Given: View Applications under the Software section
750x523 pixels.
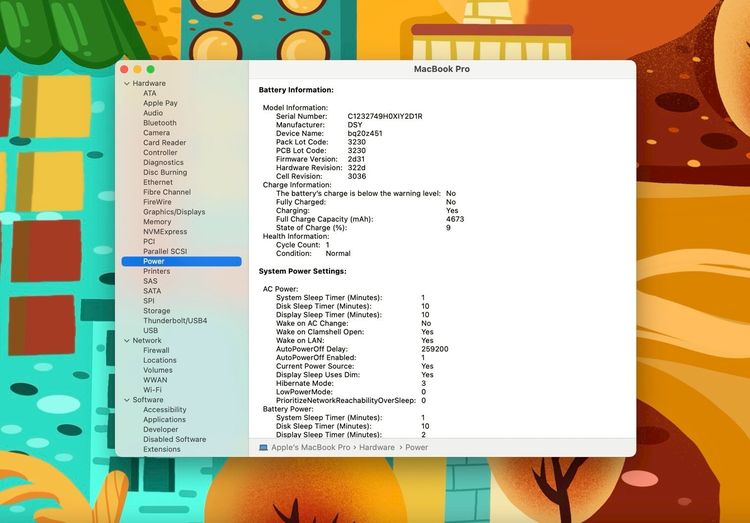Looking at the screenshot, I should point(164,420).
